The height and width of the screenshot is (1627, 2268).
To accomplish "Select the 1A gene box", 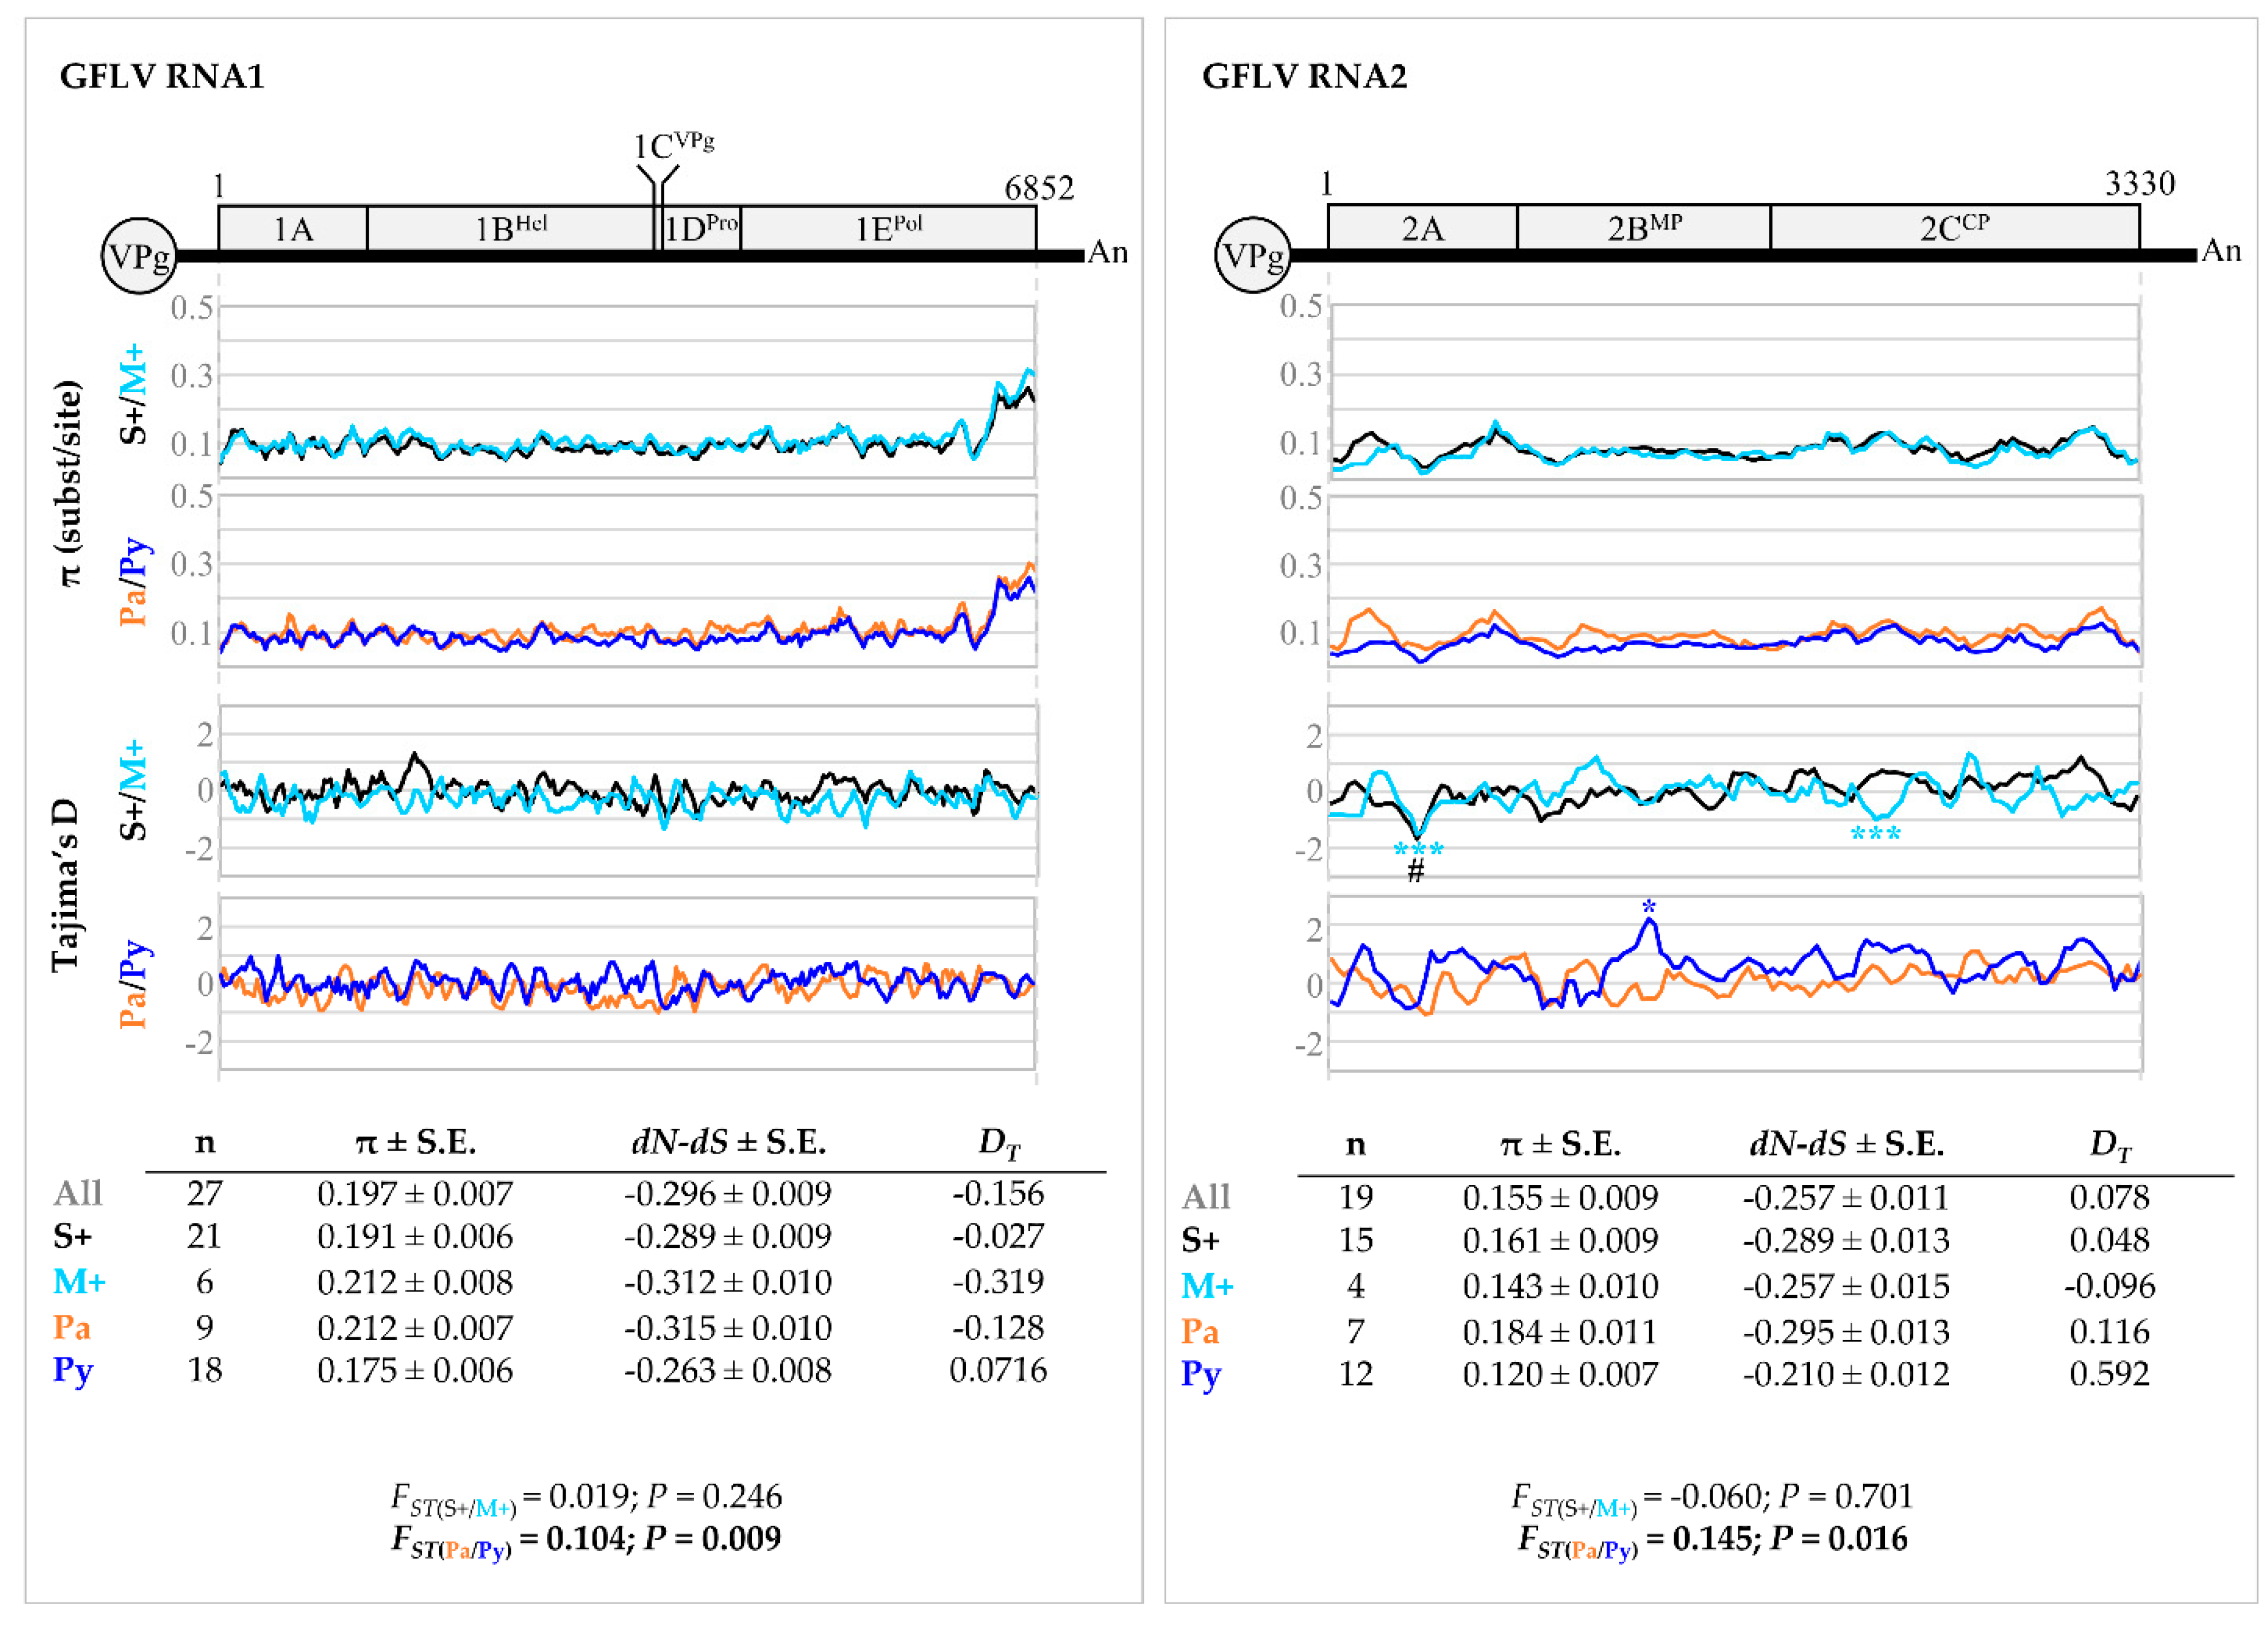I will [x=293, y=229].
